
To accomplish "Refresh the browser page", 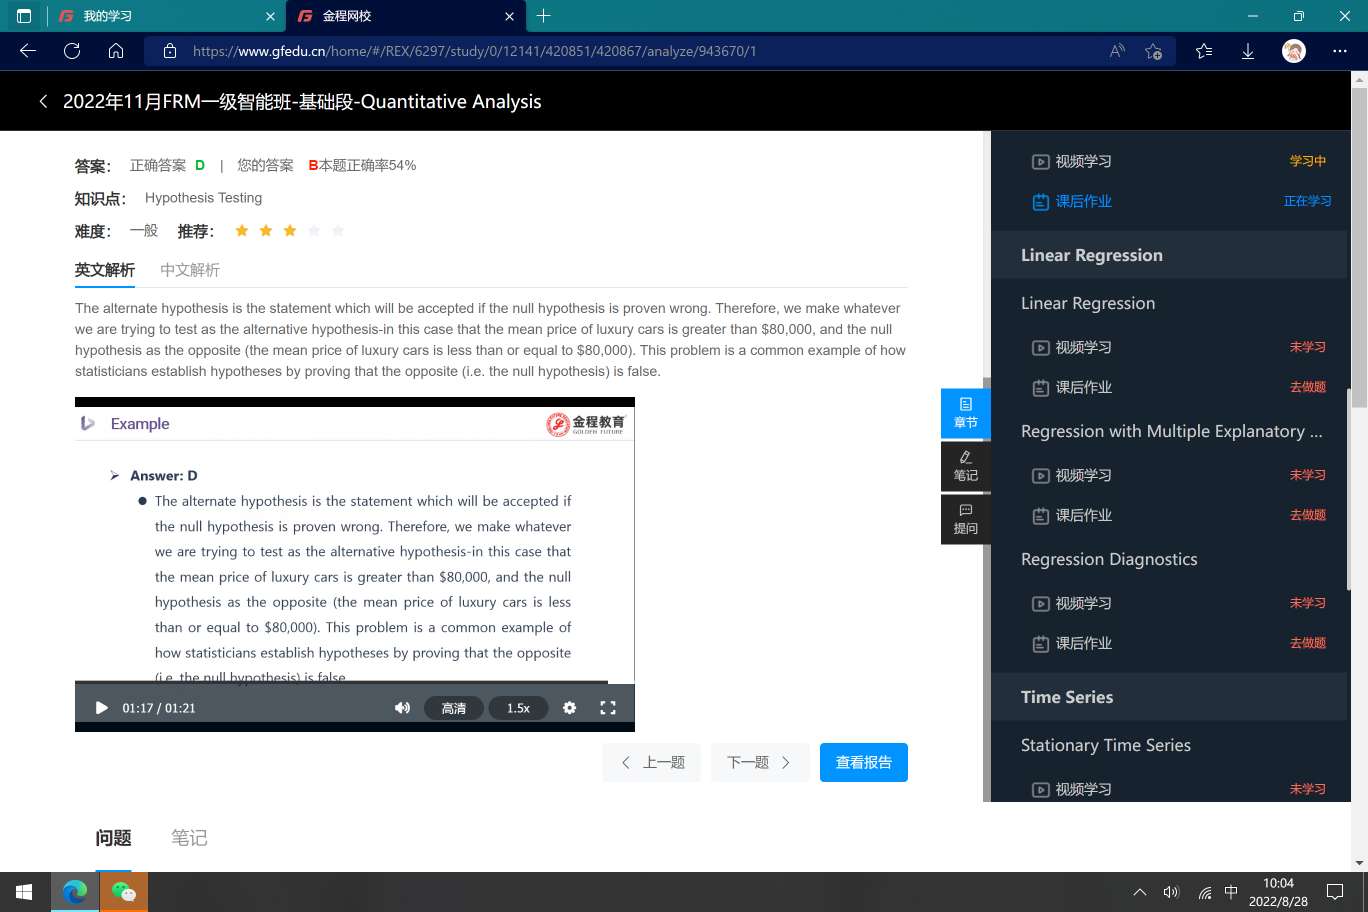I will point(72,51).
